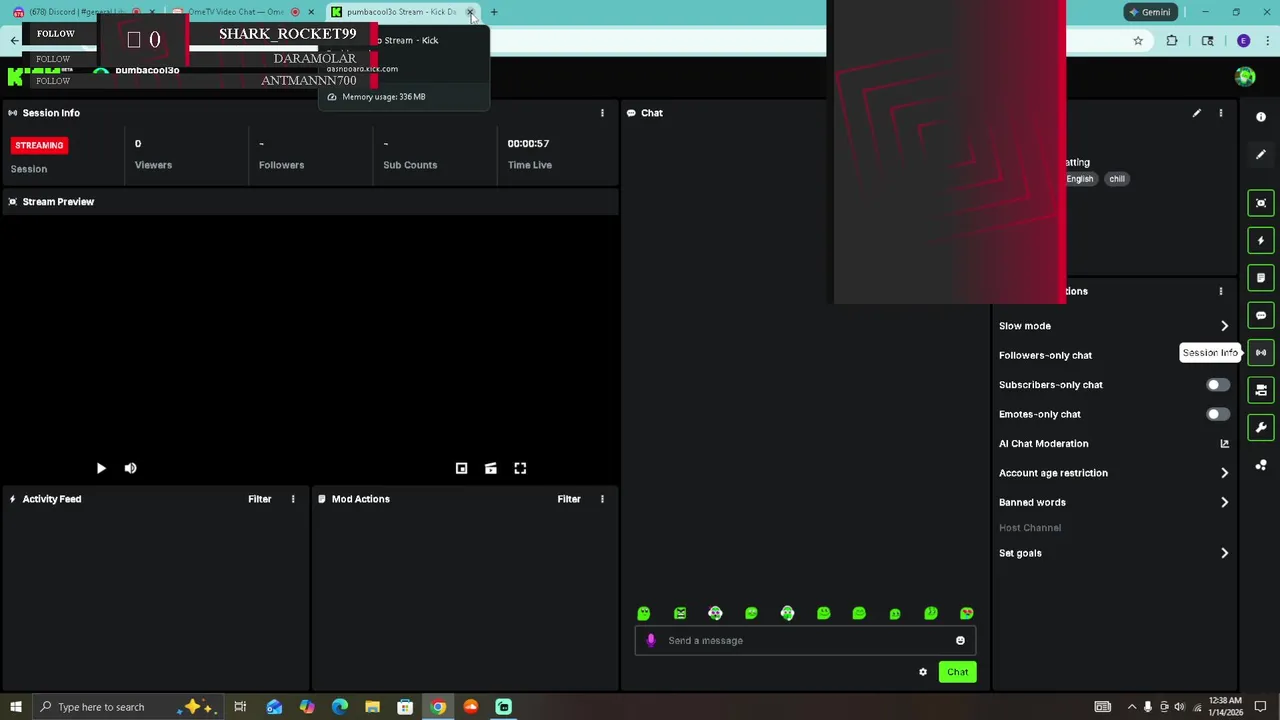Screen dimensions: 1280x720
Task: Open Activity Feed options menu
Action: coord(293,499)
